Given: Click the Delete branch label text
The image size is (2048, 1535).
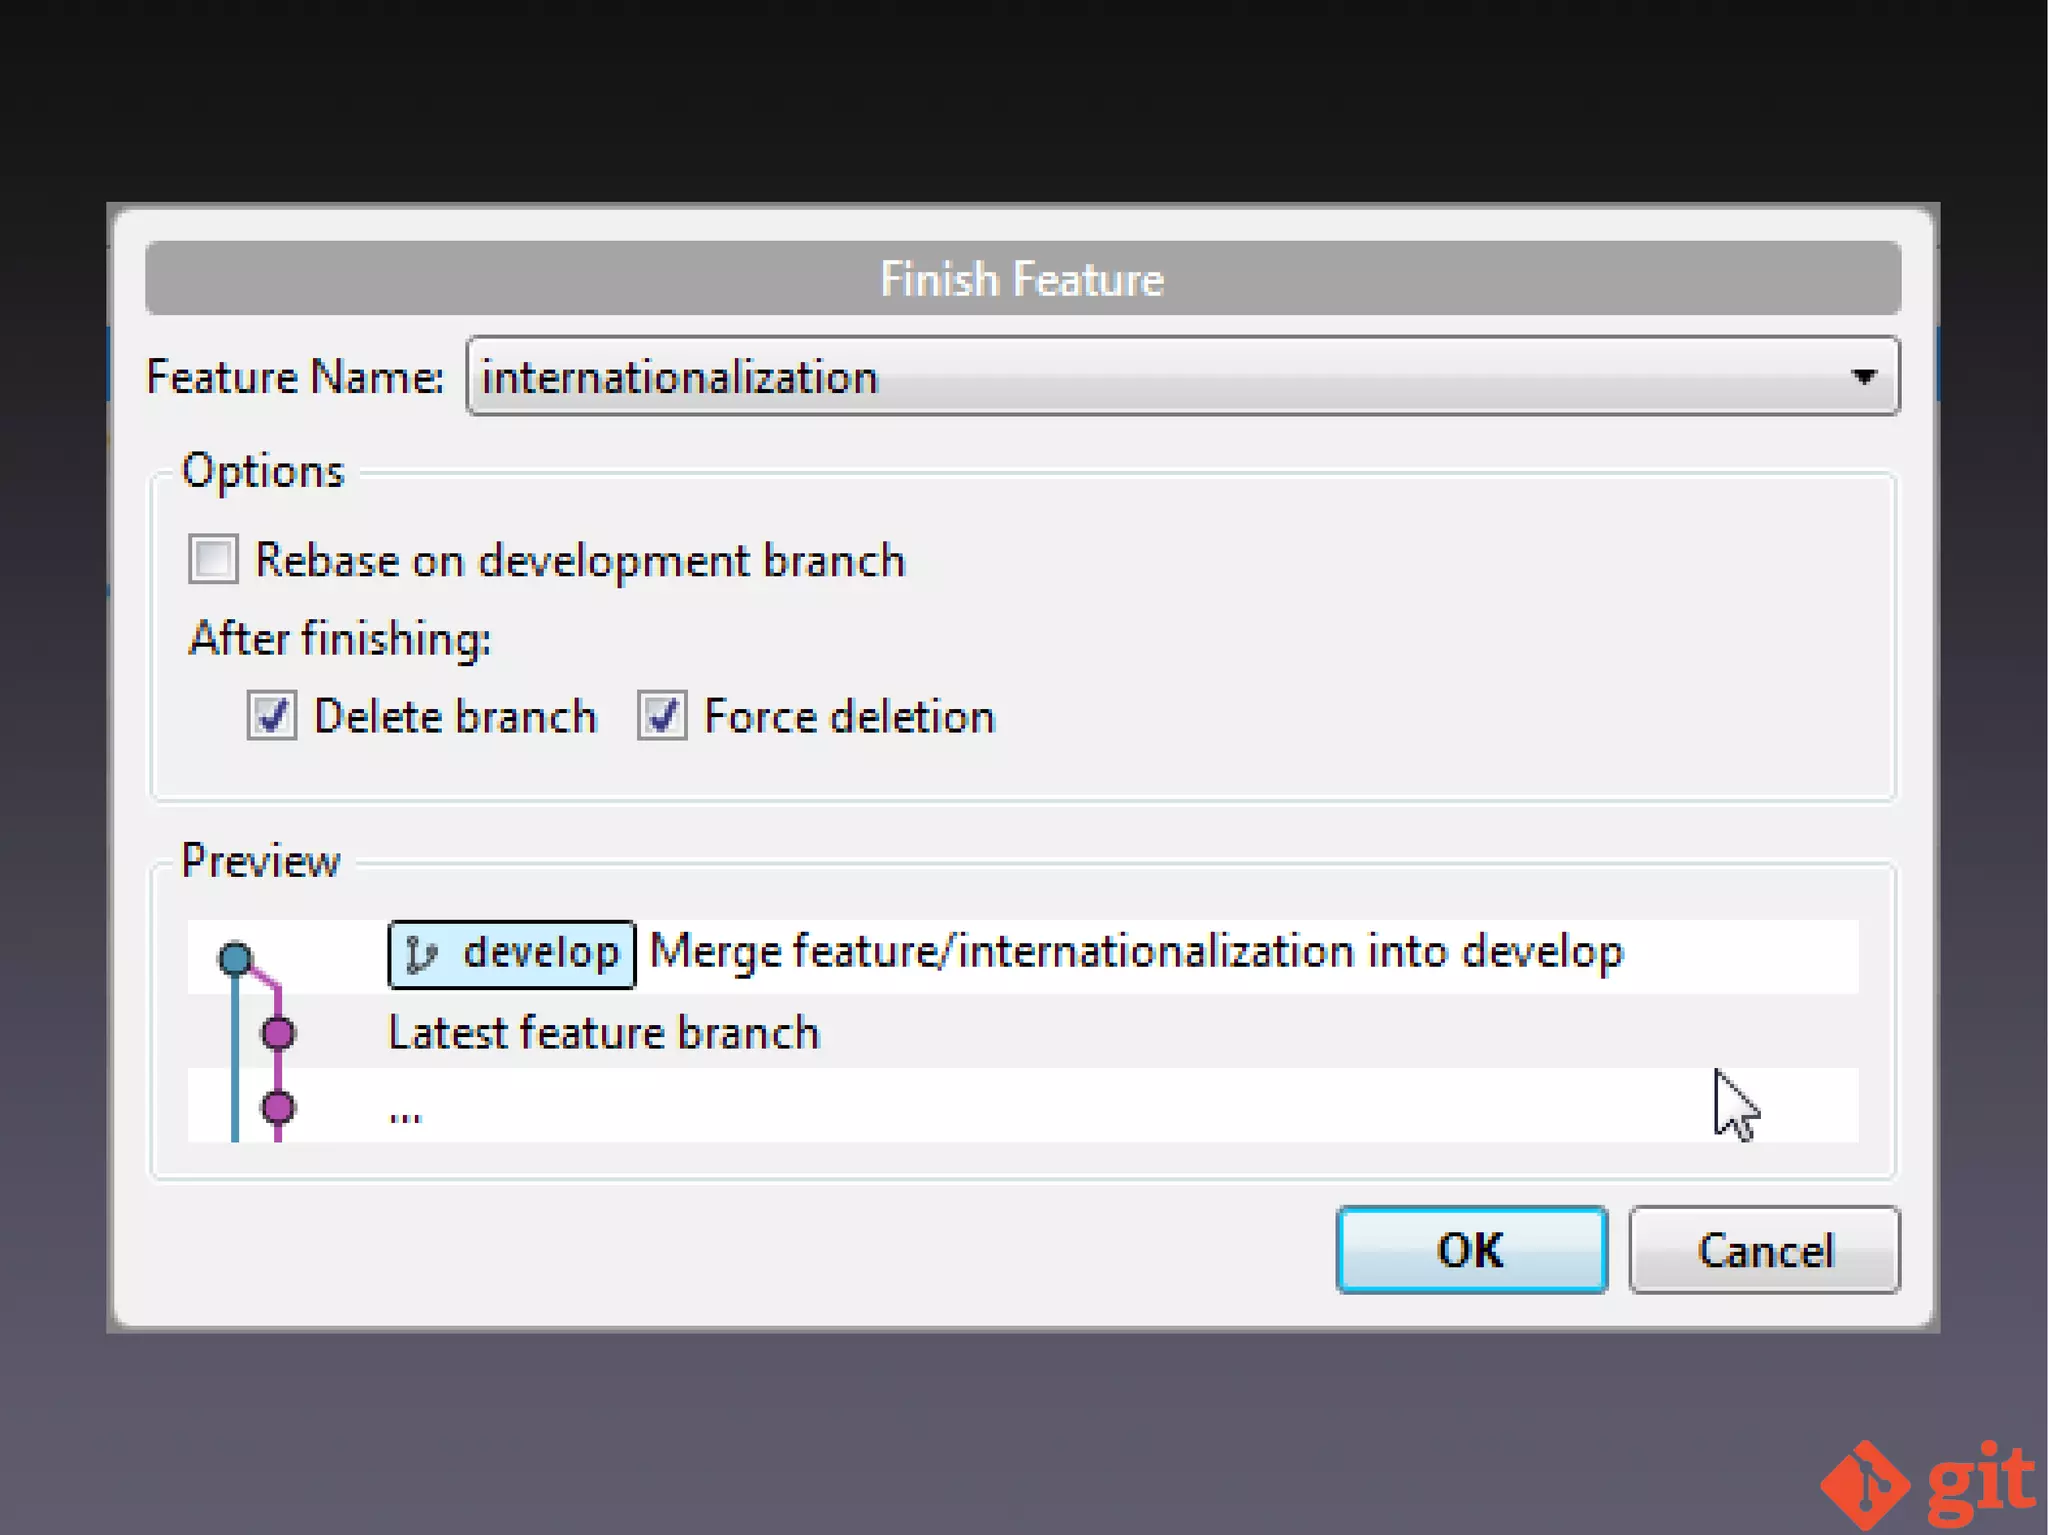Looking at the screenshot, I should pos(455,717).
